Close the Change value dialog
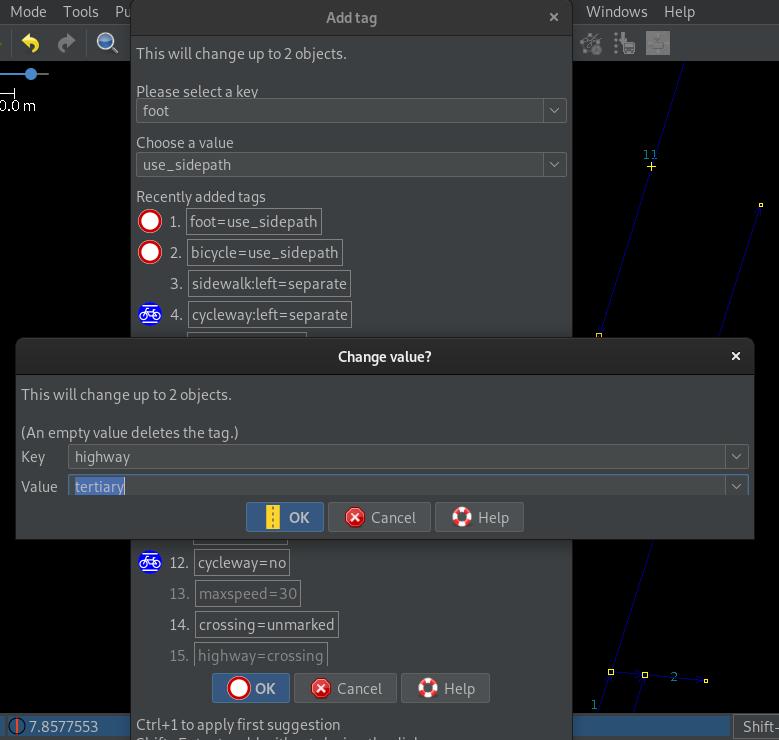The image size is (779, 740). (x=736, y=356)
